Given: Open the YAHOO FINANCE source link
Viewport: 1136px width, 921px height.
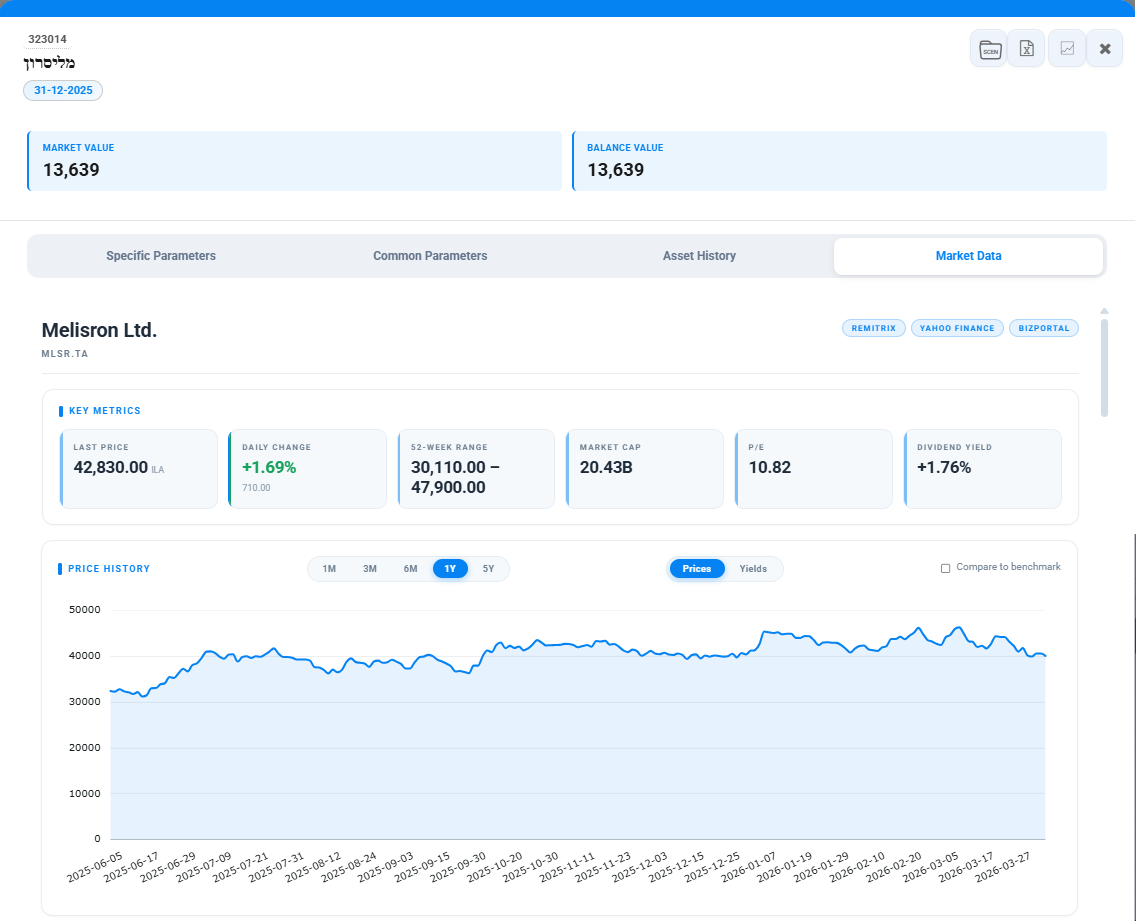Looking at the screenshot, I should (x=957, y=328).
